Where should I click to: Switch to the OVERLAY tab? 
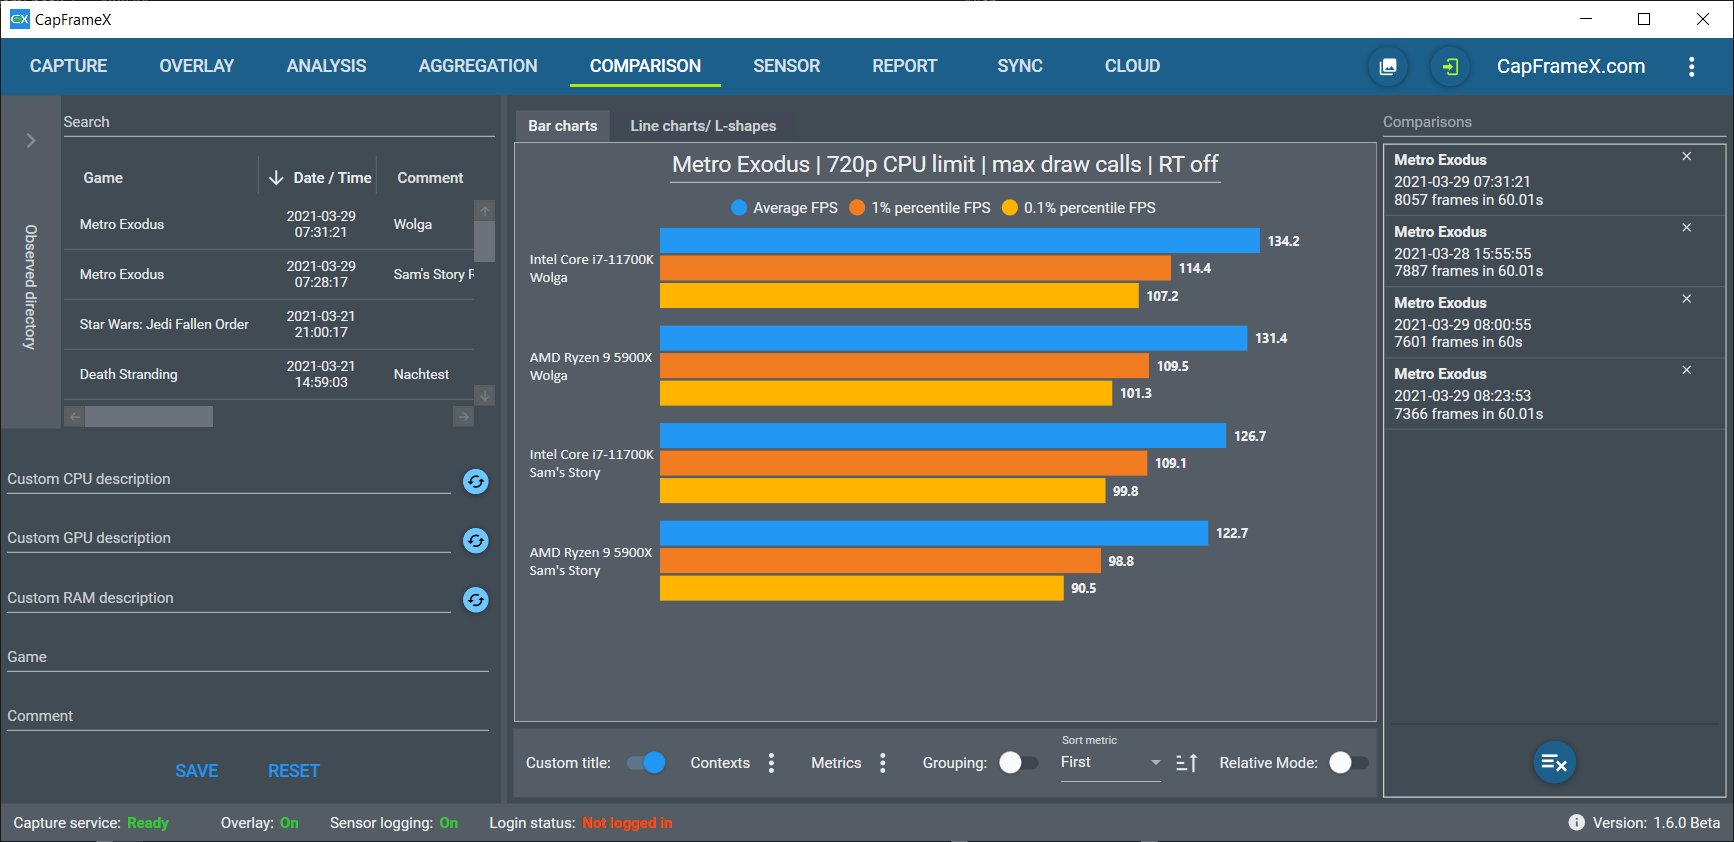tap(197, 66)
